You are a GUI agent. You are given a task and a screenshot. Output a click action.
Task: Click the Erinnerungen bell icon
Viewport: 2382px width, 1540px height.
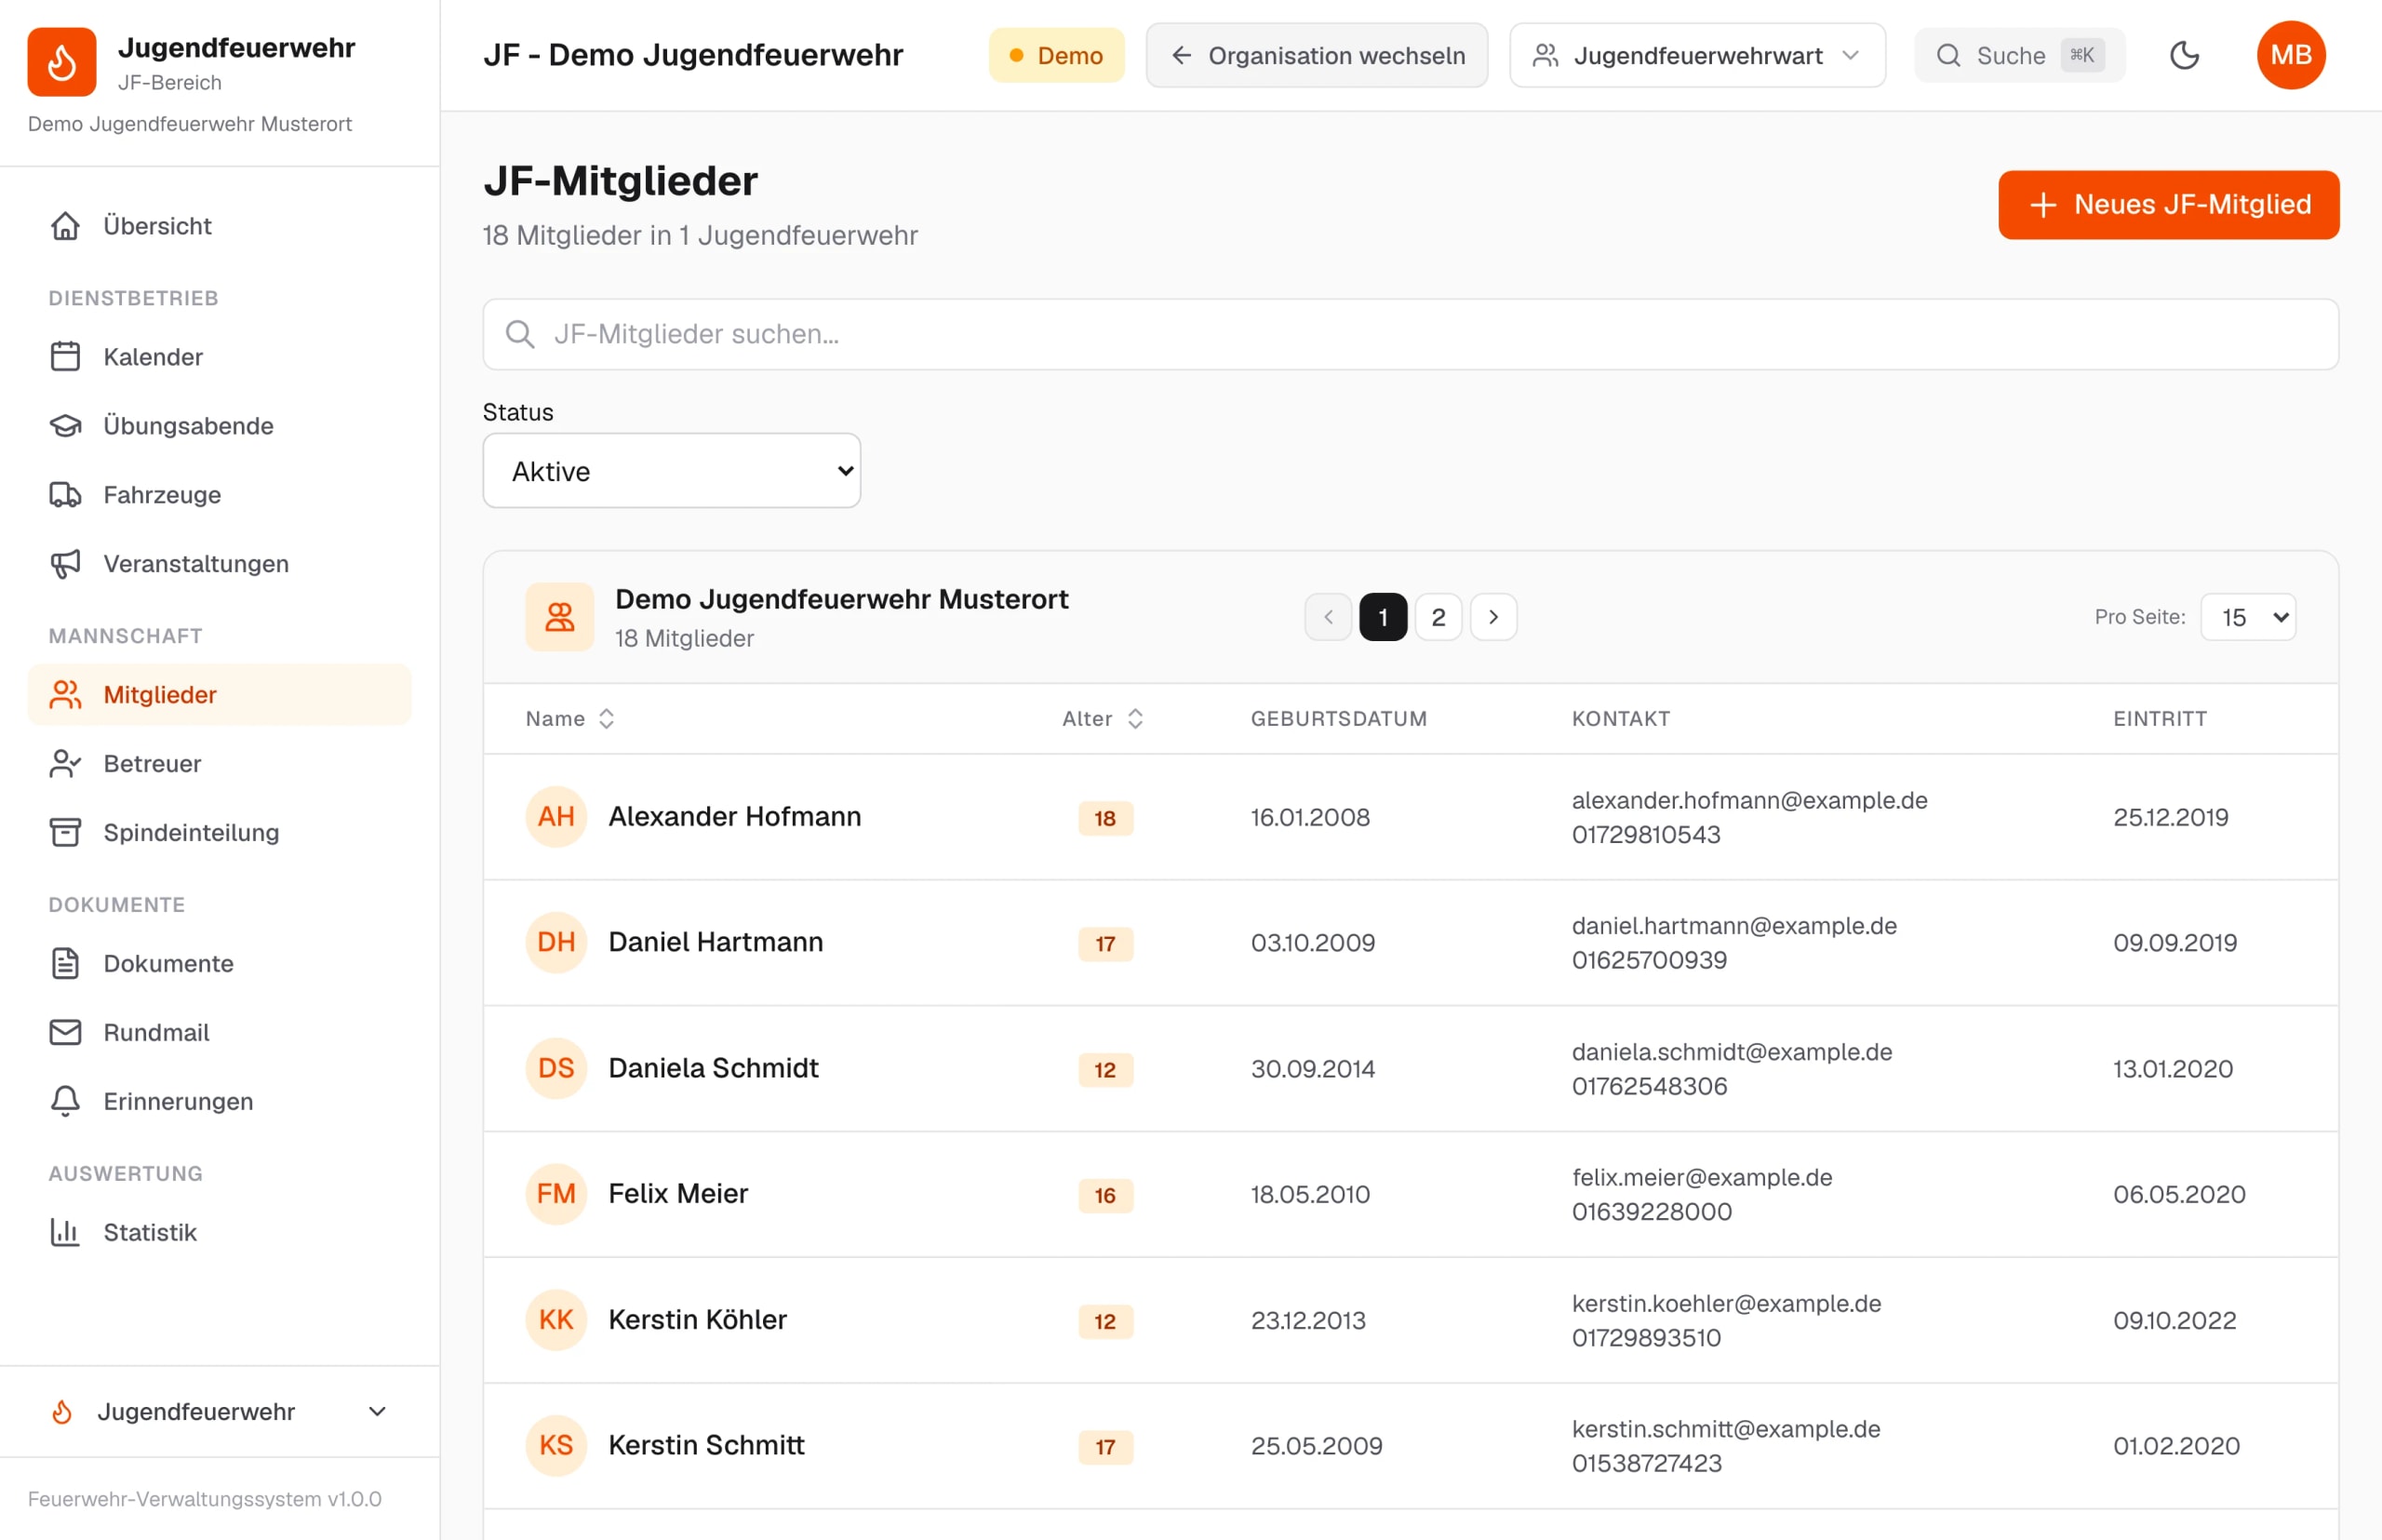click(x=65, y=1102)
